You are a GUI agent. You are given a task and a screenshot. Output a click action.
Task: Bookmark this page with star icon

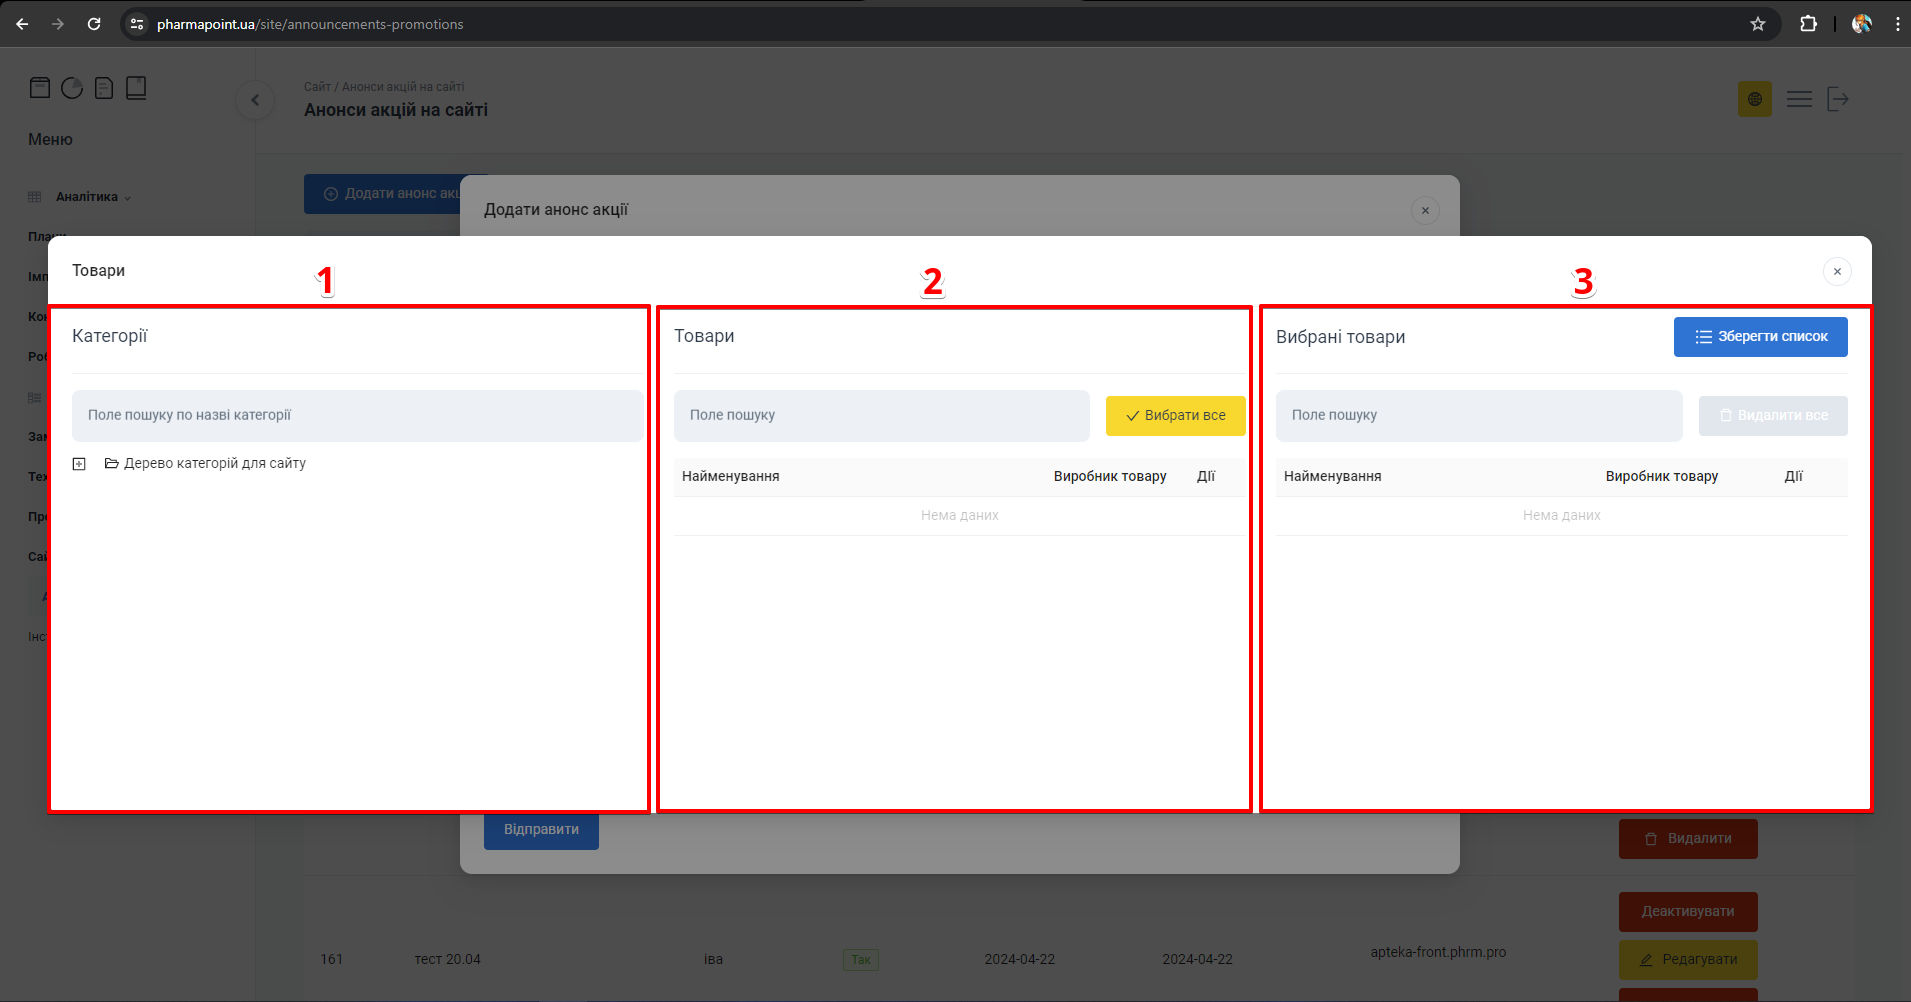point(1757,24)
